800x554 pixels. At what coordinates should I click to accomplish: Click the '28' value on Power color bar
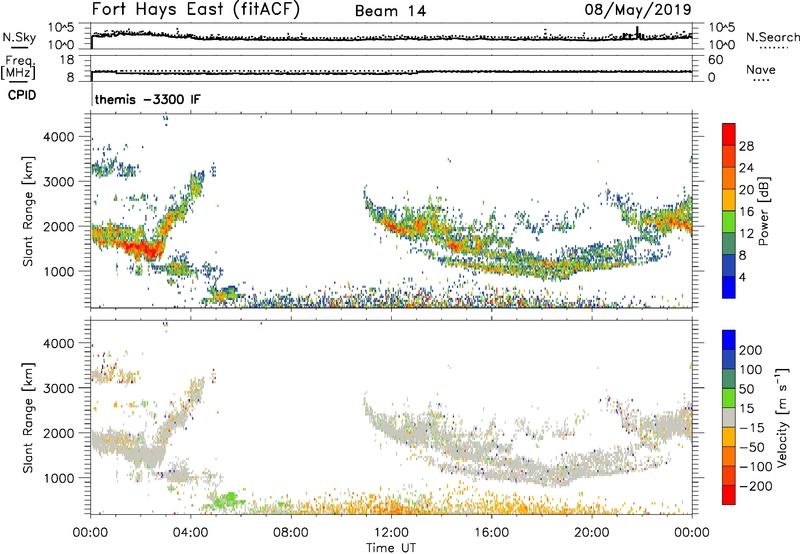tap(746, 146)
